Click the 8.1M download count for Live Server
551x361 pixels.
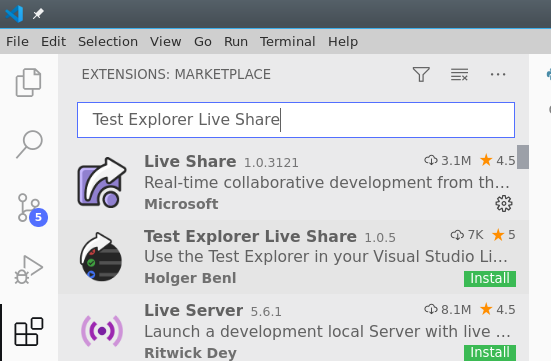tap(447, 310)
